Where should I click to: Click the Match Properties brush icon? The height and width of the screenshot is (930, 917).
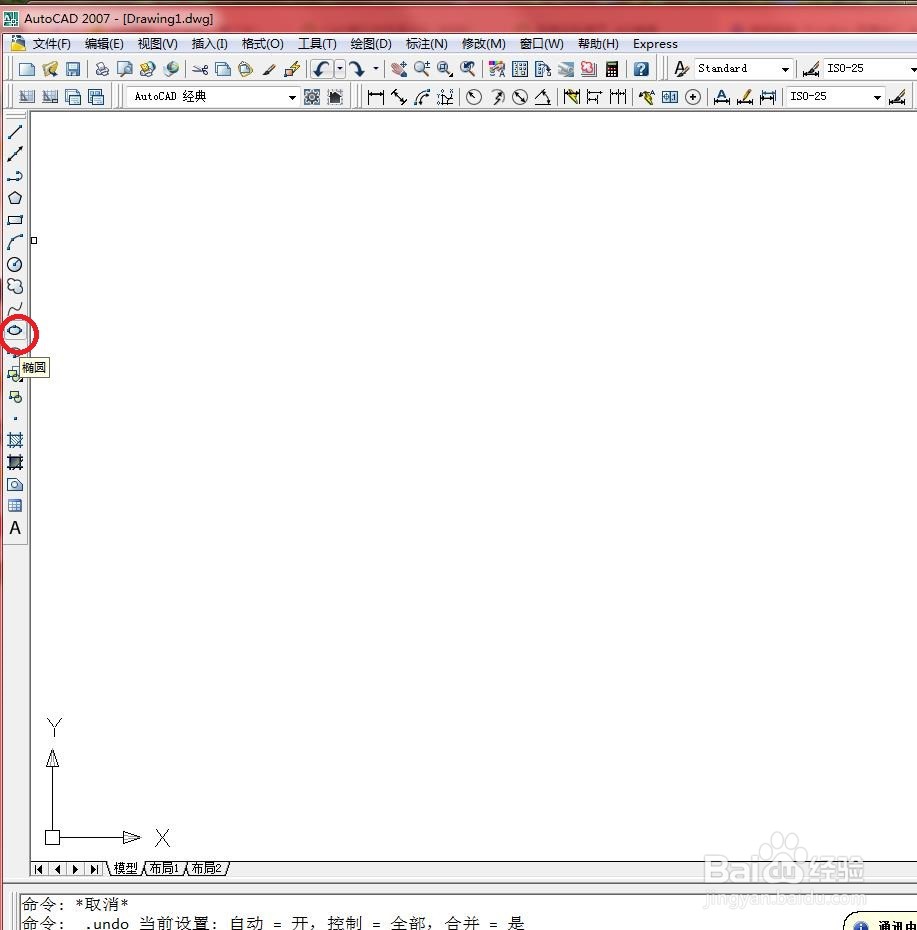[269, 69]
